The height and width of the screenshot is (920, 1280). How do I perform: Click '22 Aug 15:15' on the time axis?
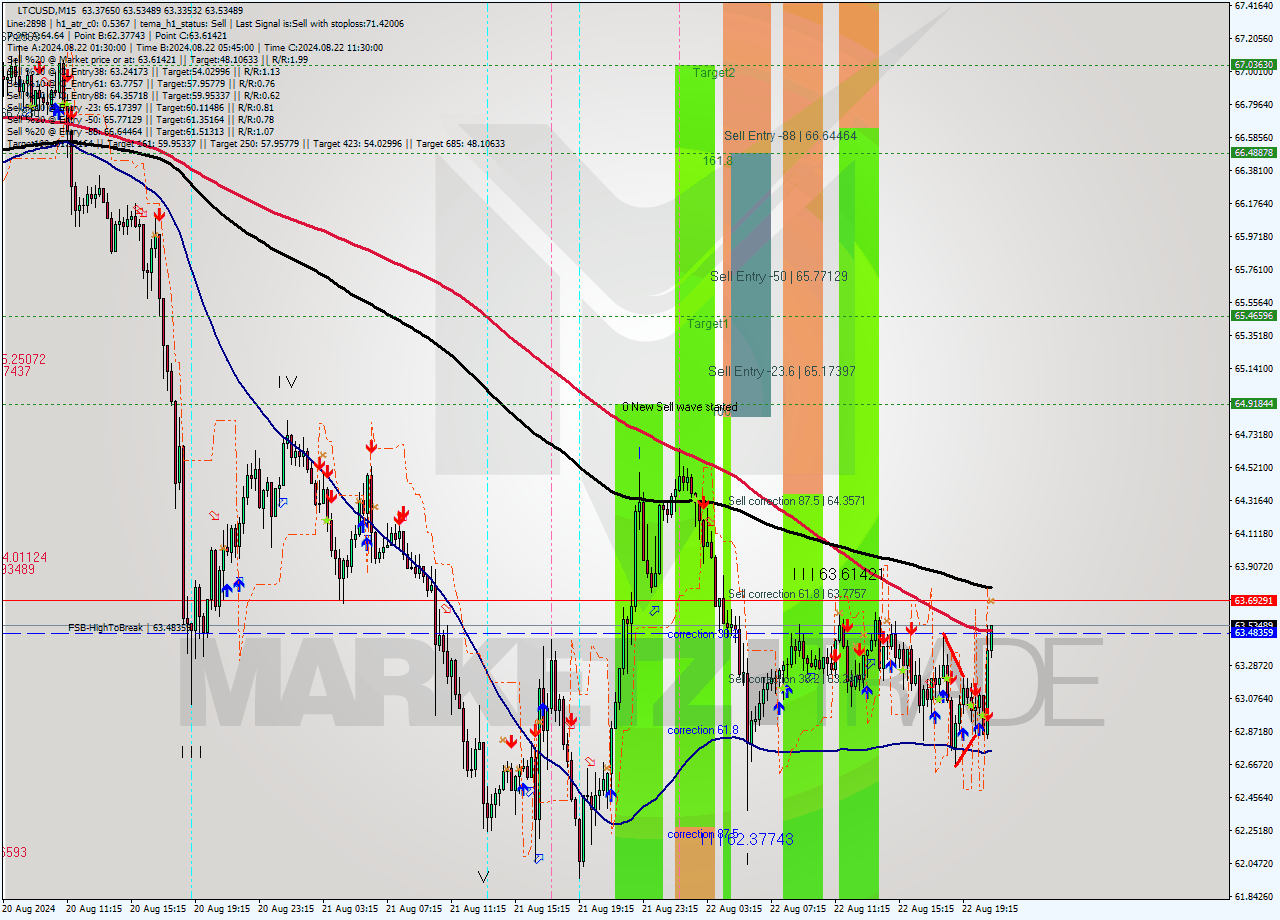pos(926,909)
